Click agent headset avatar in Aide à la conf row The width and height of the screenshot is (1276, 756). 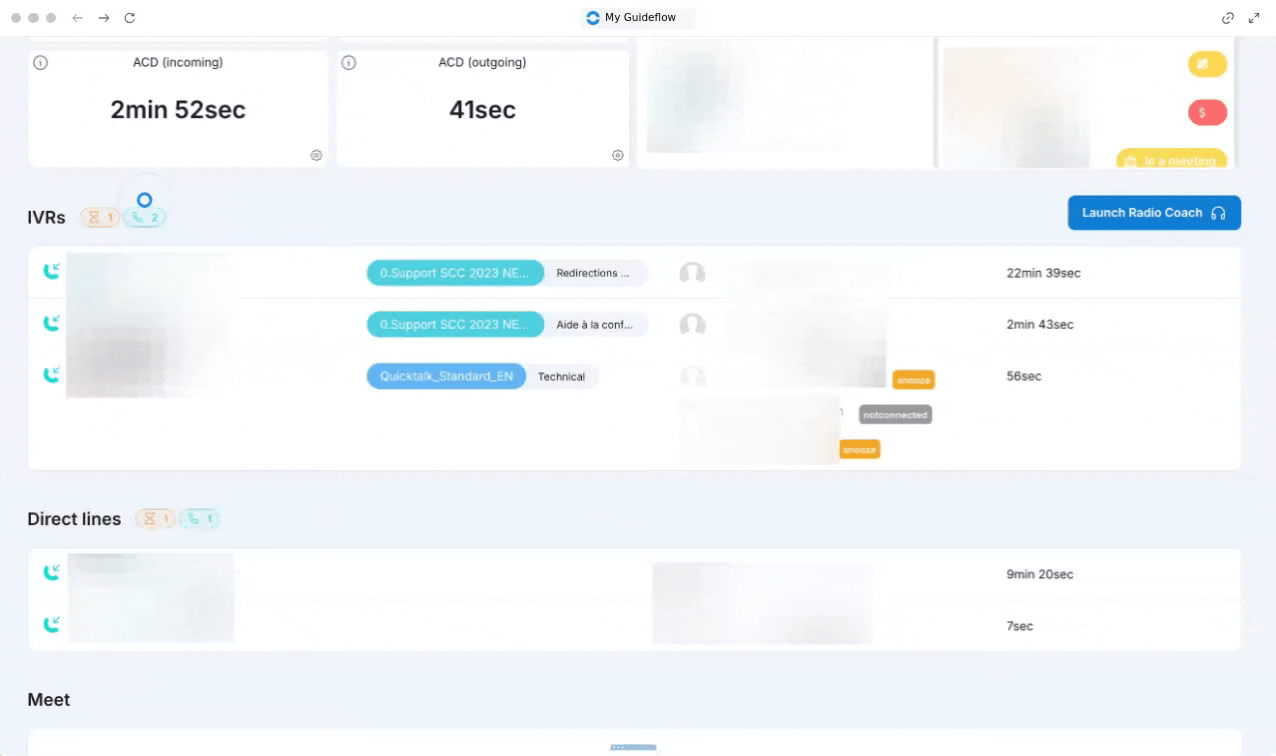point(692,325)
